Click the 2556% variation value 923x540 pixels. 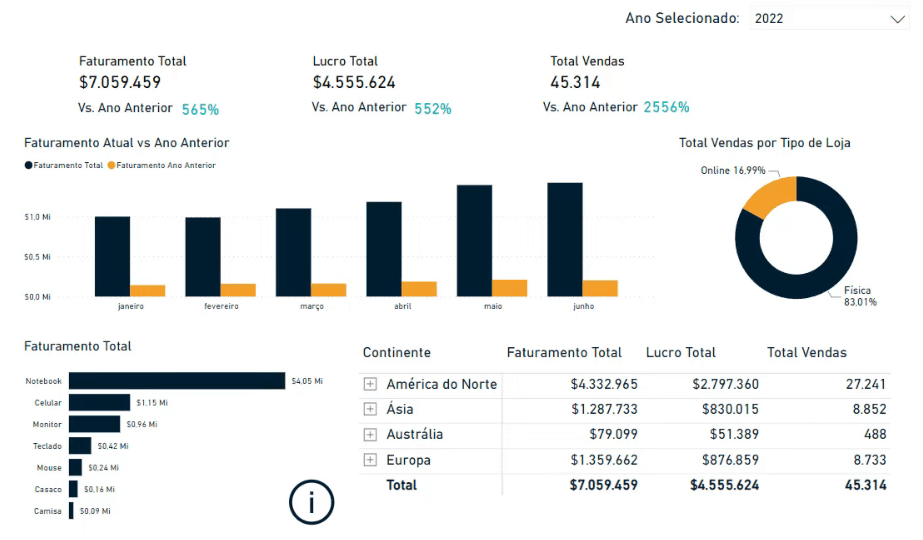coord(666,107)
